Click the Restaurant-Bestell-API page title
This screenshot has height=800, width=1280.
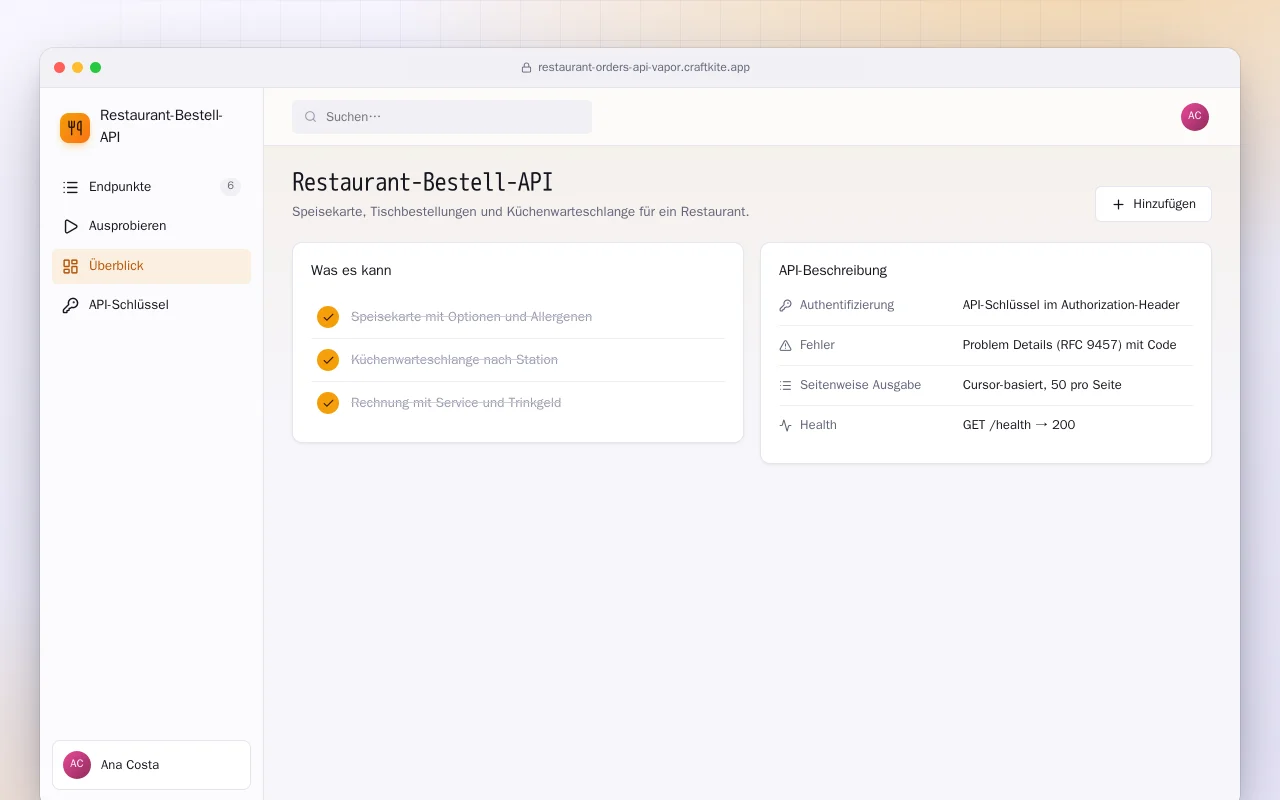click(422, 182)
